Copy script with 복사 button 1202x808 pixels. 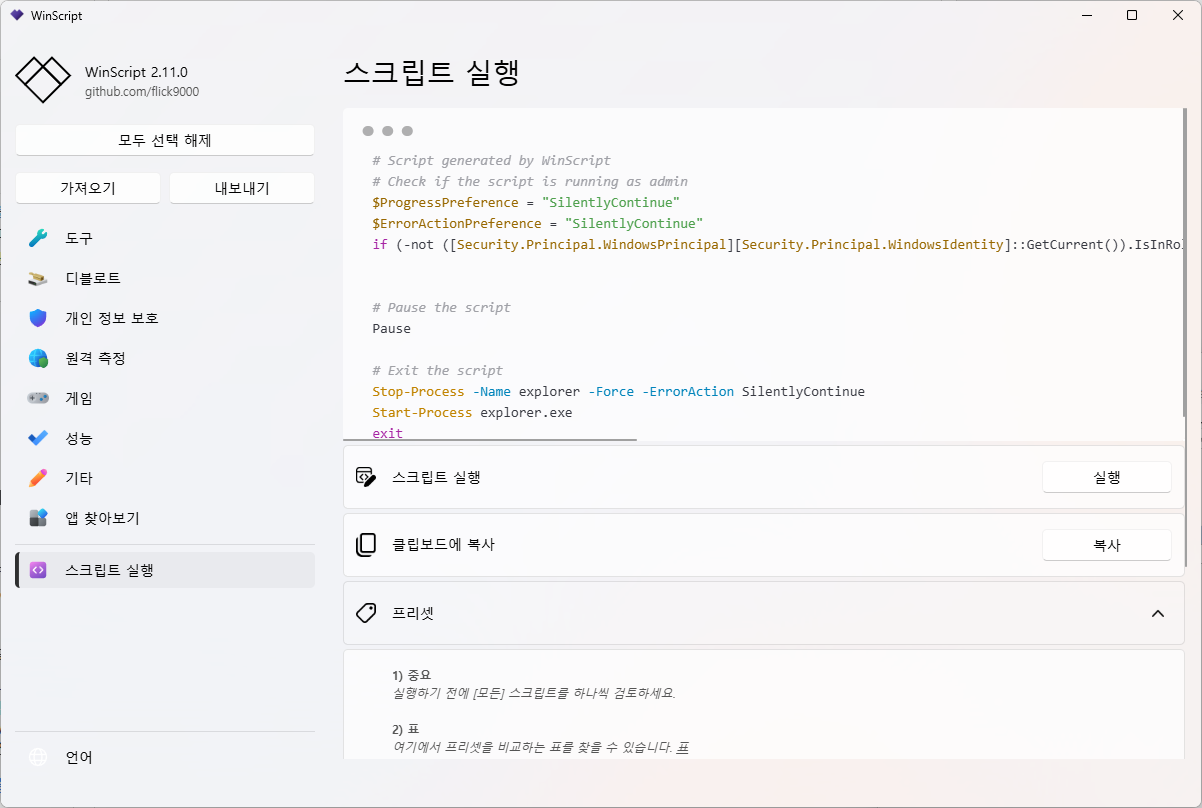pyautogui.click(x=1107, y=545)
